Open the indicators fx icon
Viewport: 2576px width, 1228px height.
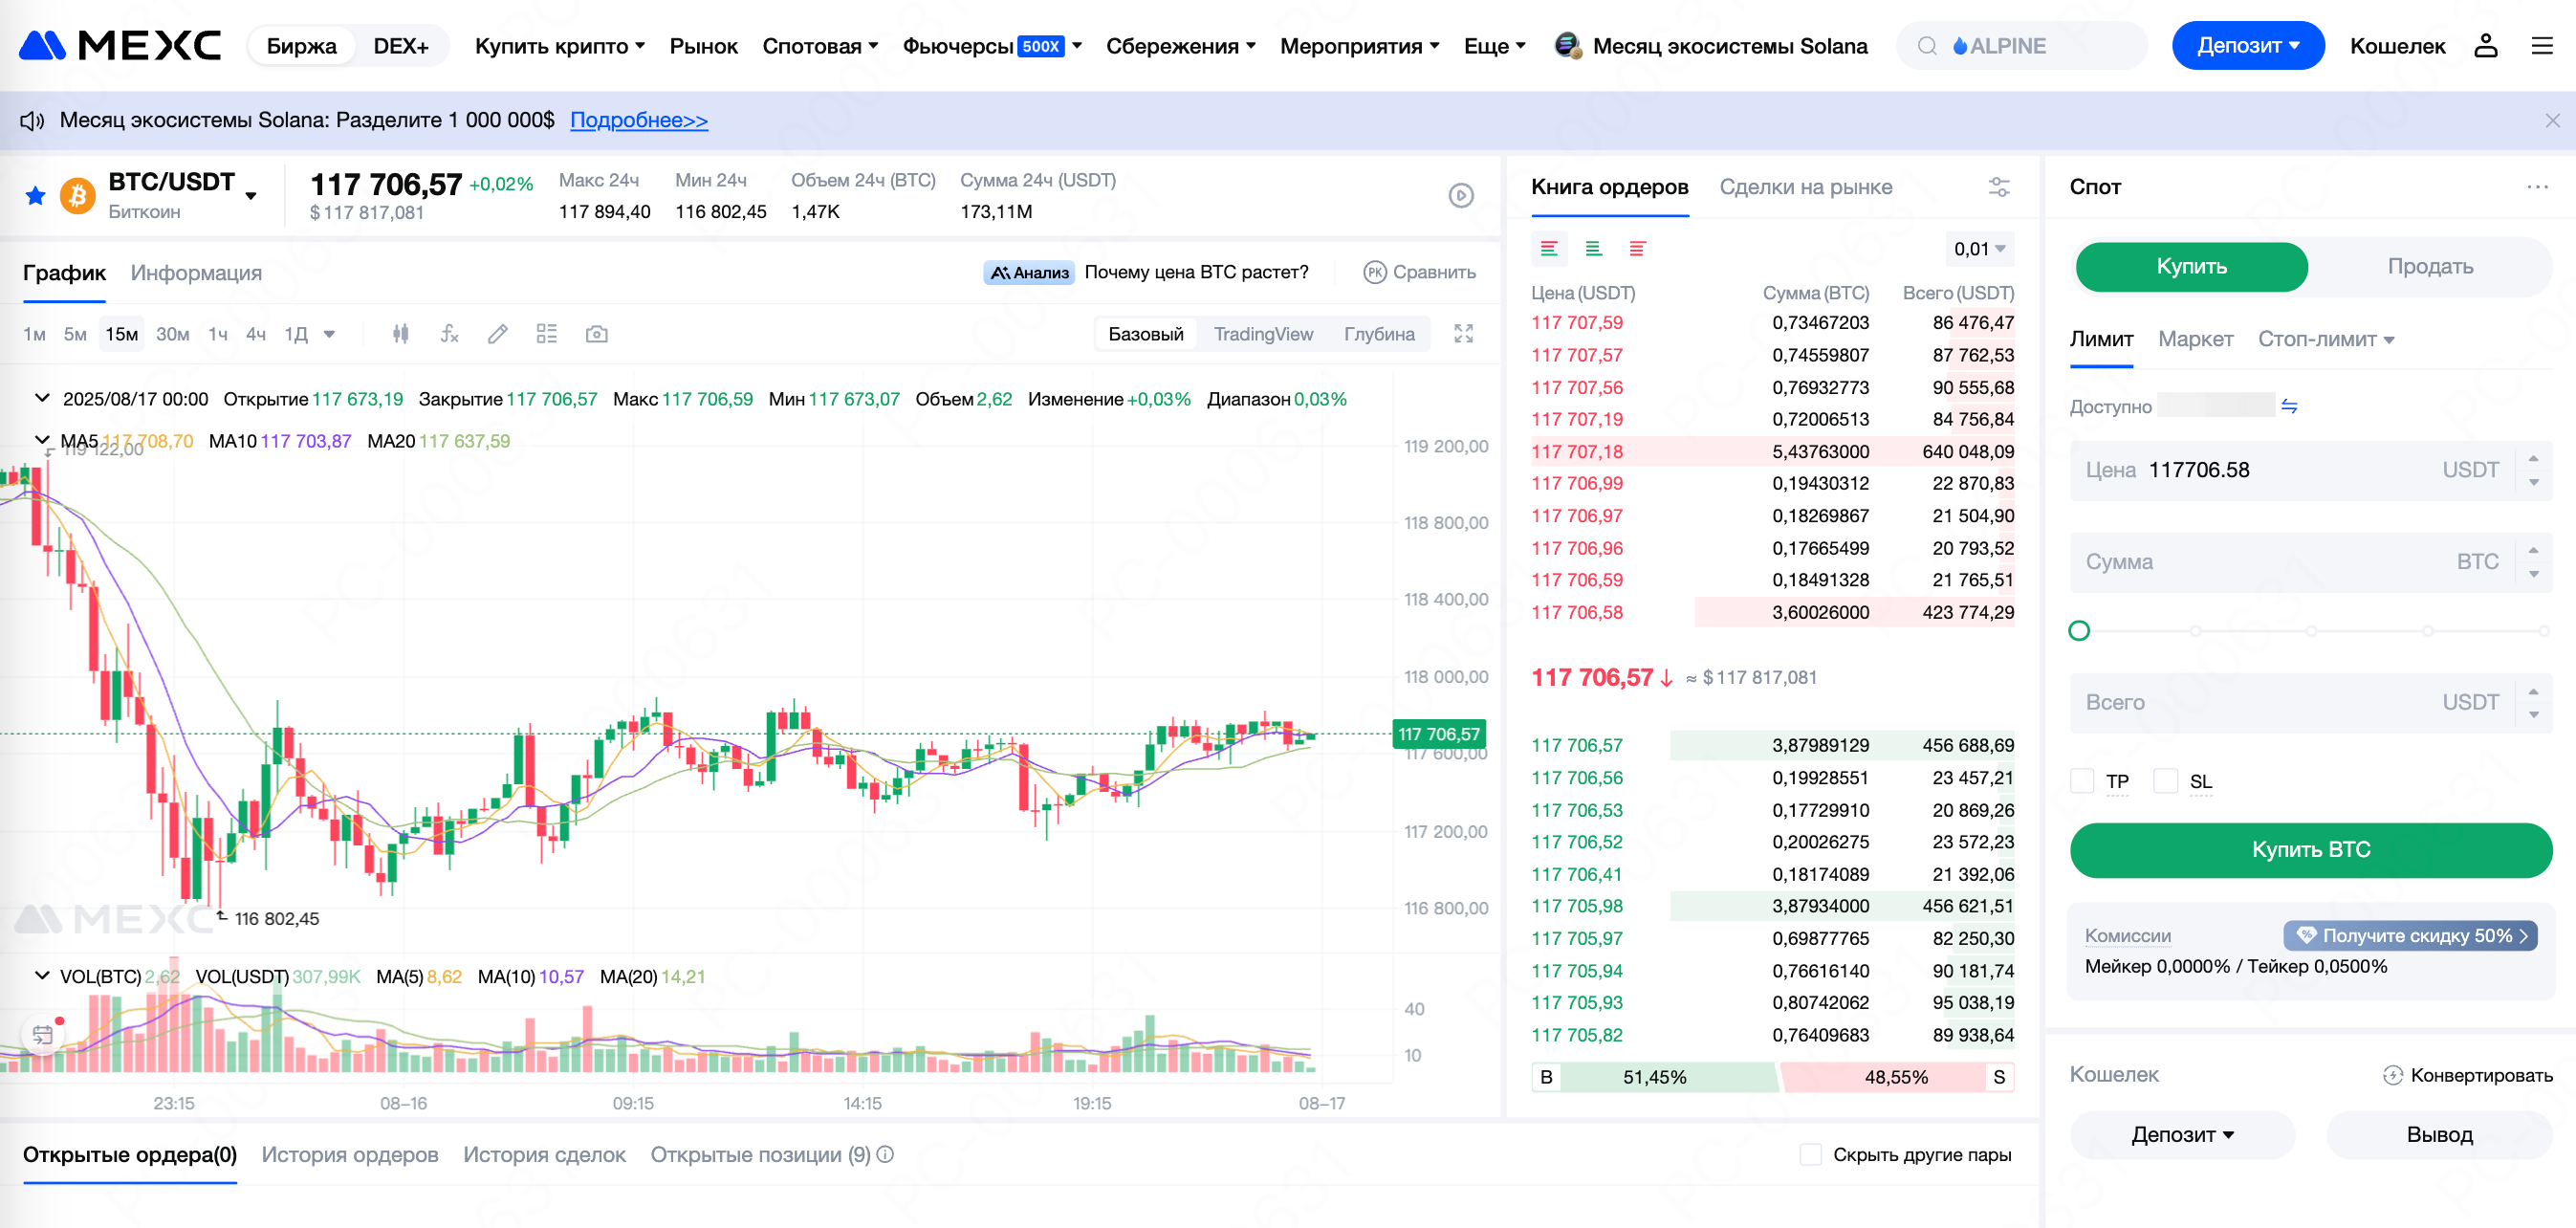pyautogui.click(x=449, y=334)
